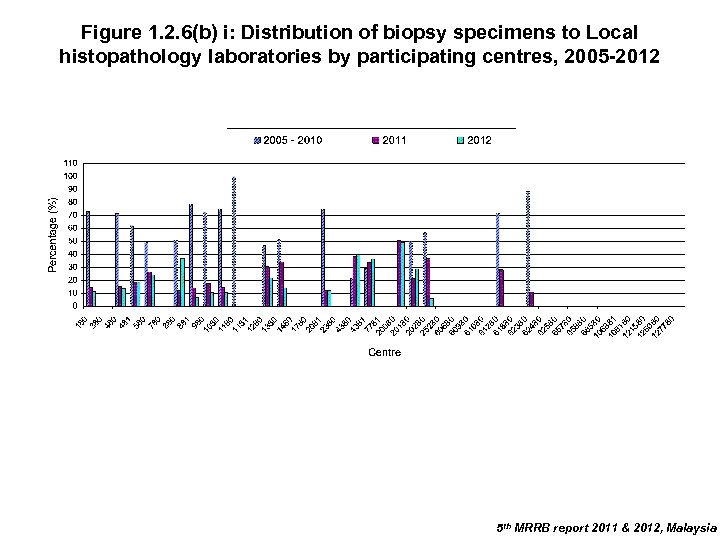Click the 'Percentage (%)' axis title

click(53, 235)
